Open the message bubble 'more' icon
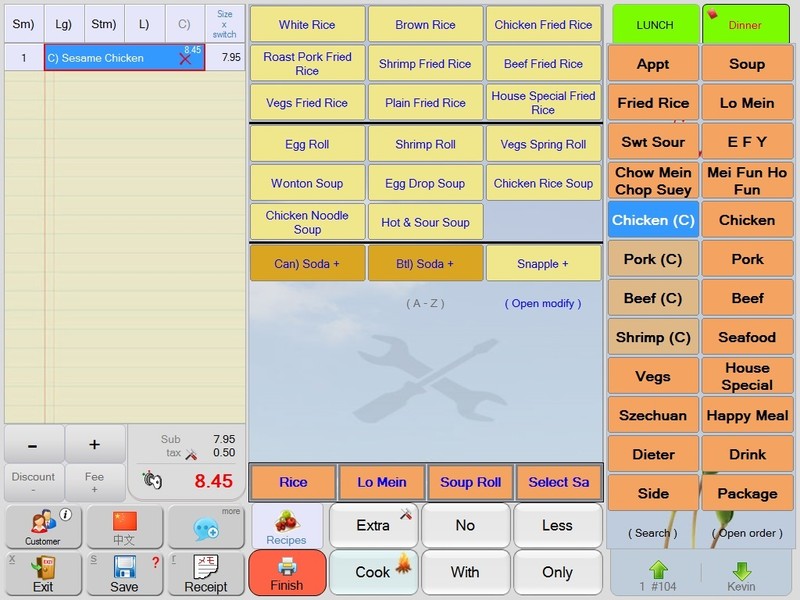Image resolution: width=800 pixels, height=600 pixels. pyautogui.click(x=206, y=527)
